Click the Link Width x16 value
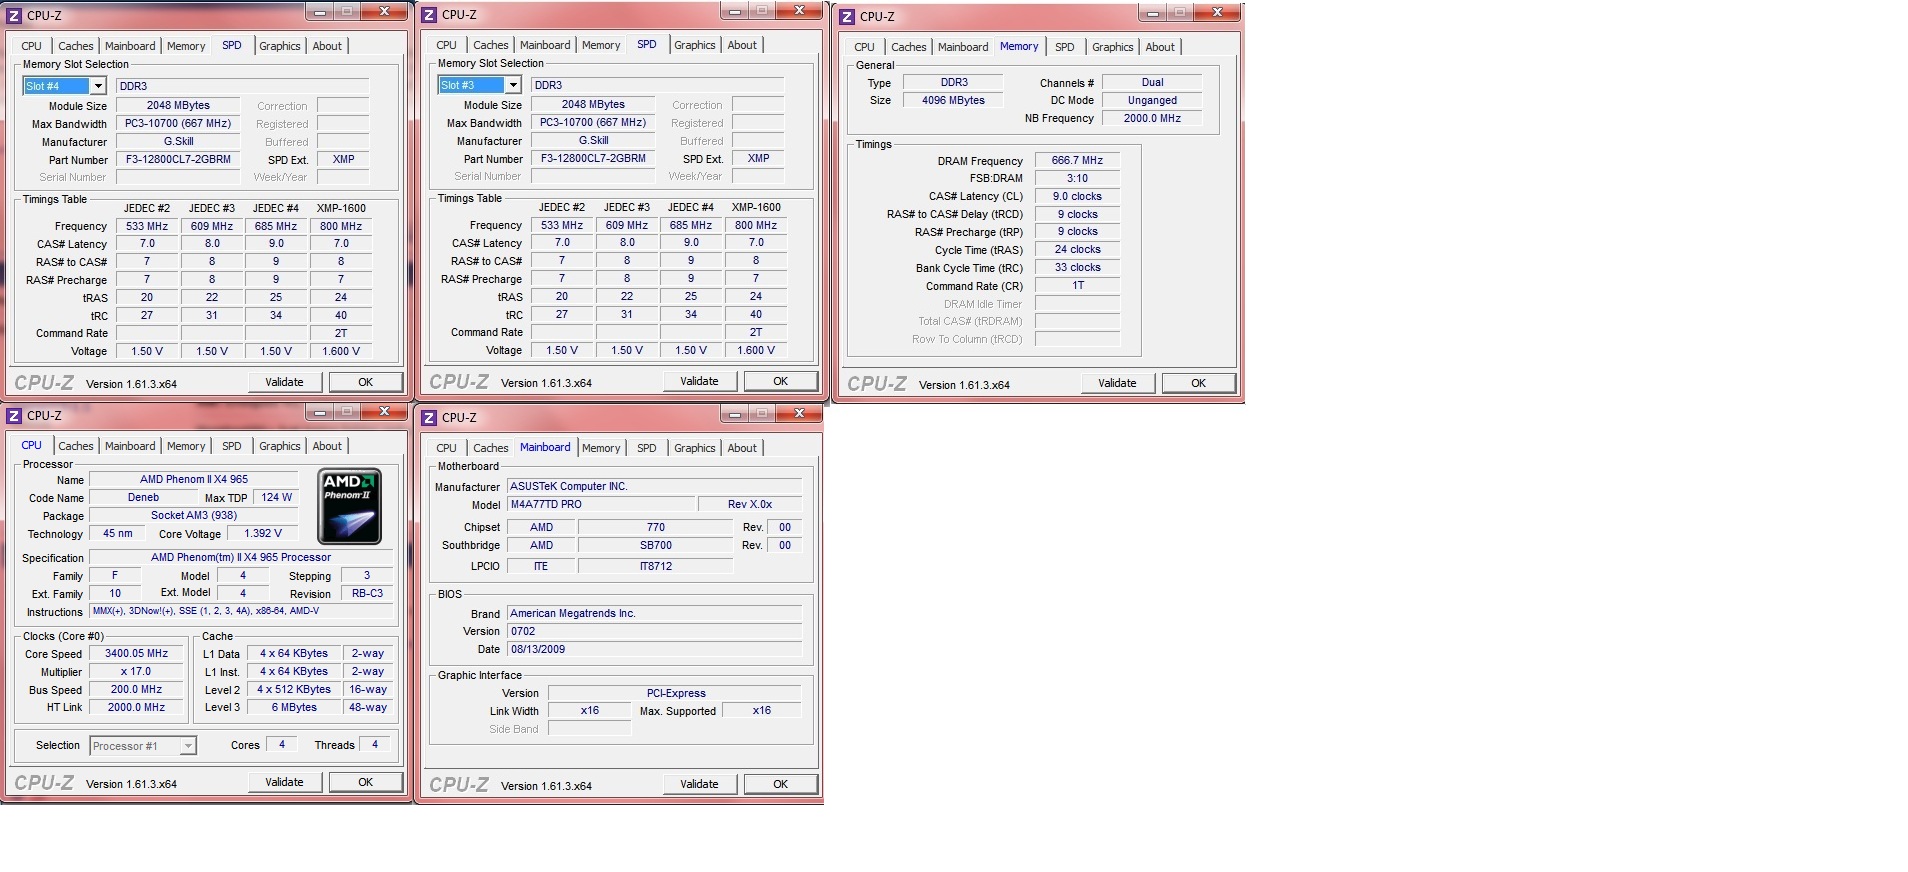 coord(590,710)
